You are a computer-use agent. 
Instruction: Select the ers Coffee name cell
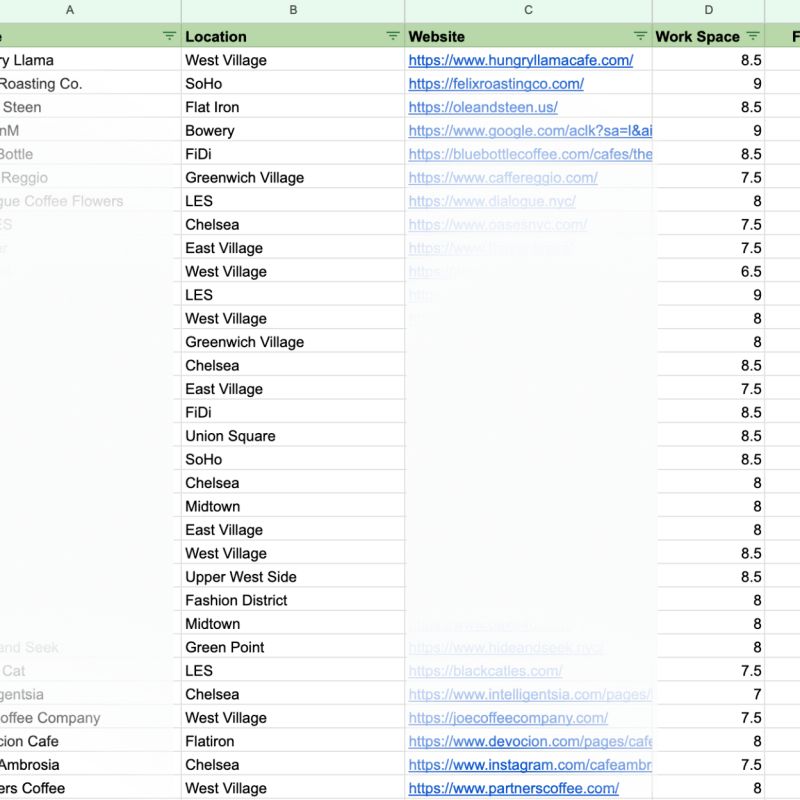point(90,788)
